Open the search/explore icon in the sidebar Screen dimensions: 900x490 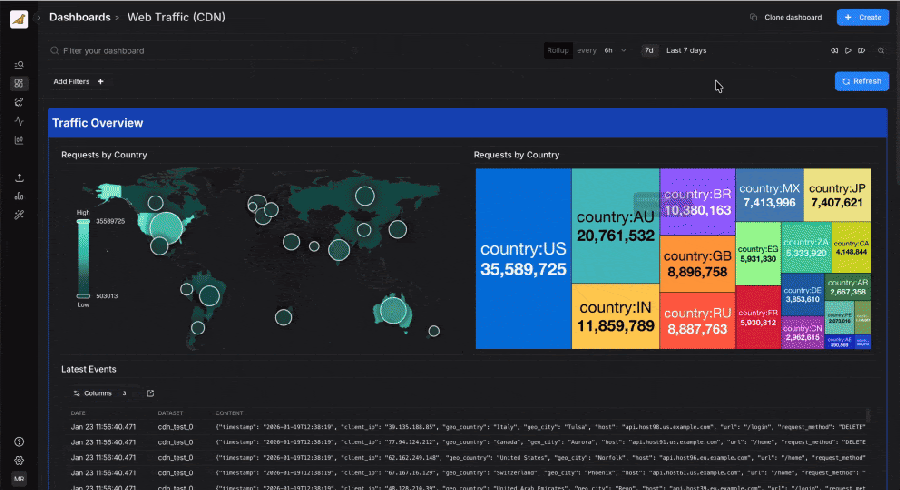point(19,66)
